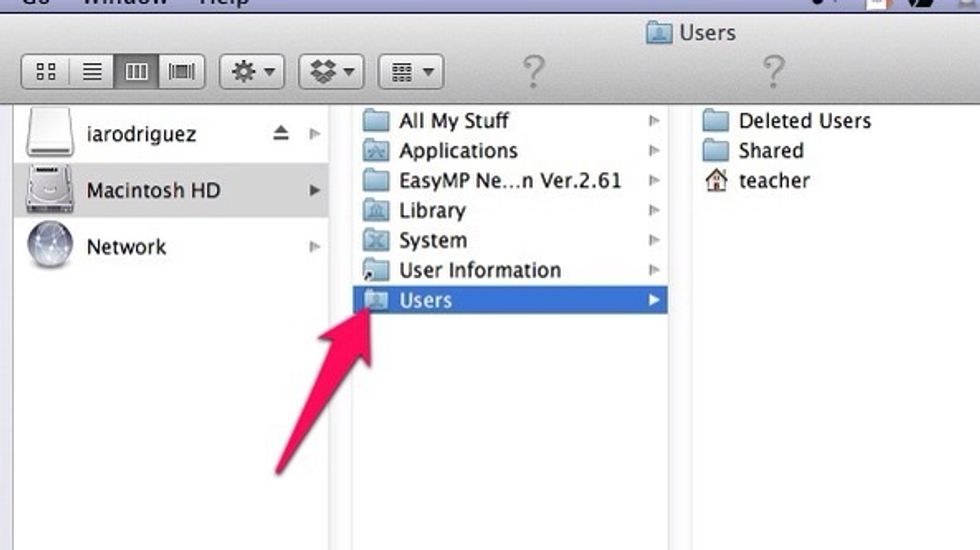This screenshot has width=980, height=550.
Task: Select the teacher home folder name
Action: (774, 181)
